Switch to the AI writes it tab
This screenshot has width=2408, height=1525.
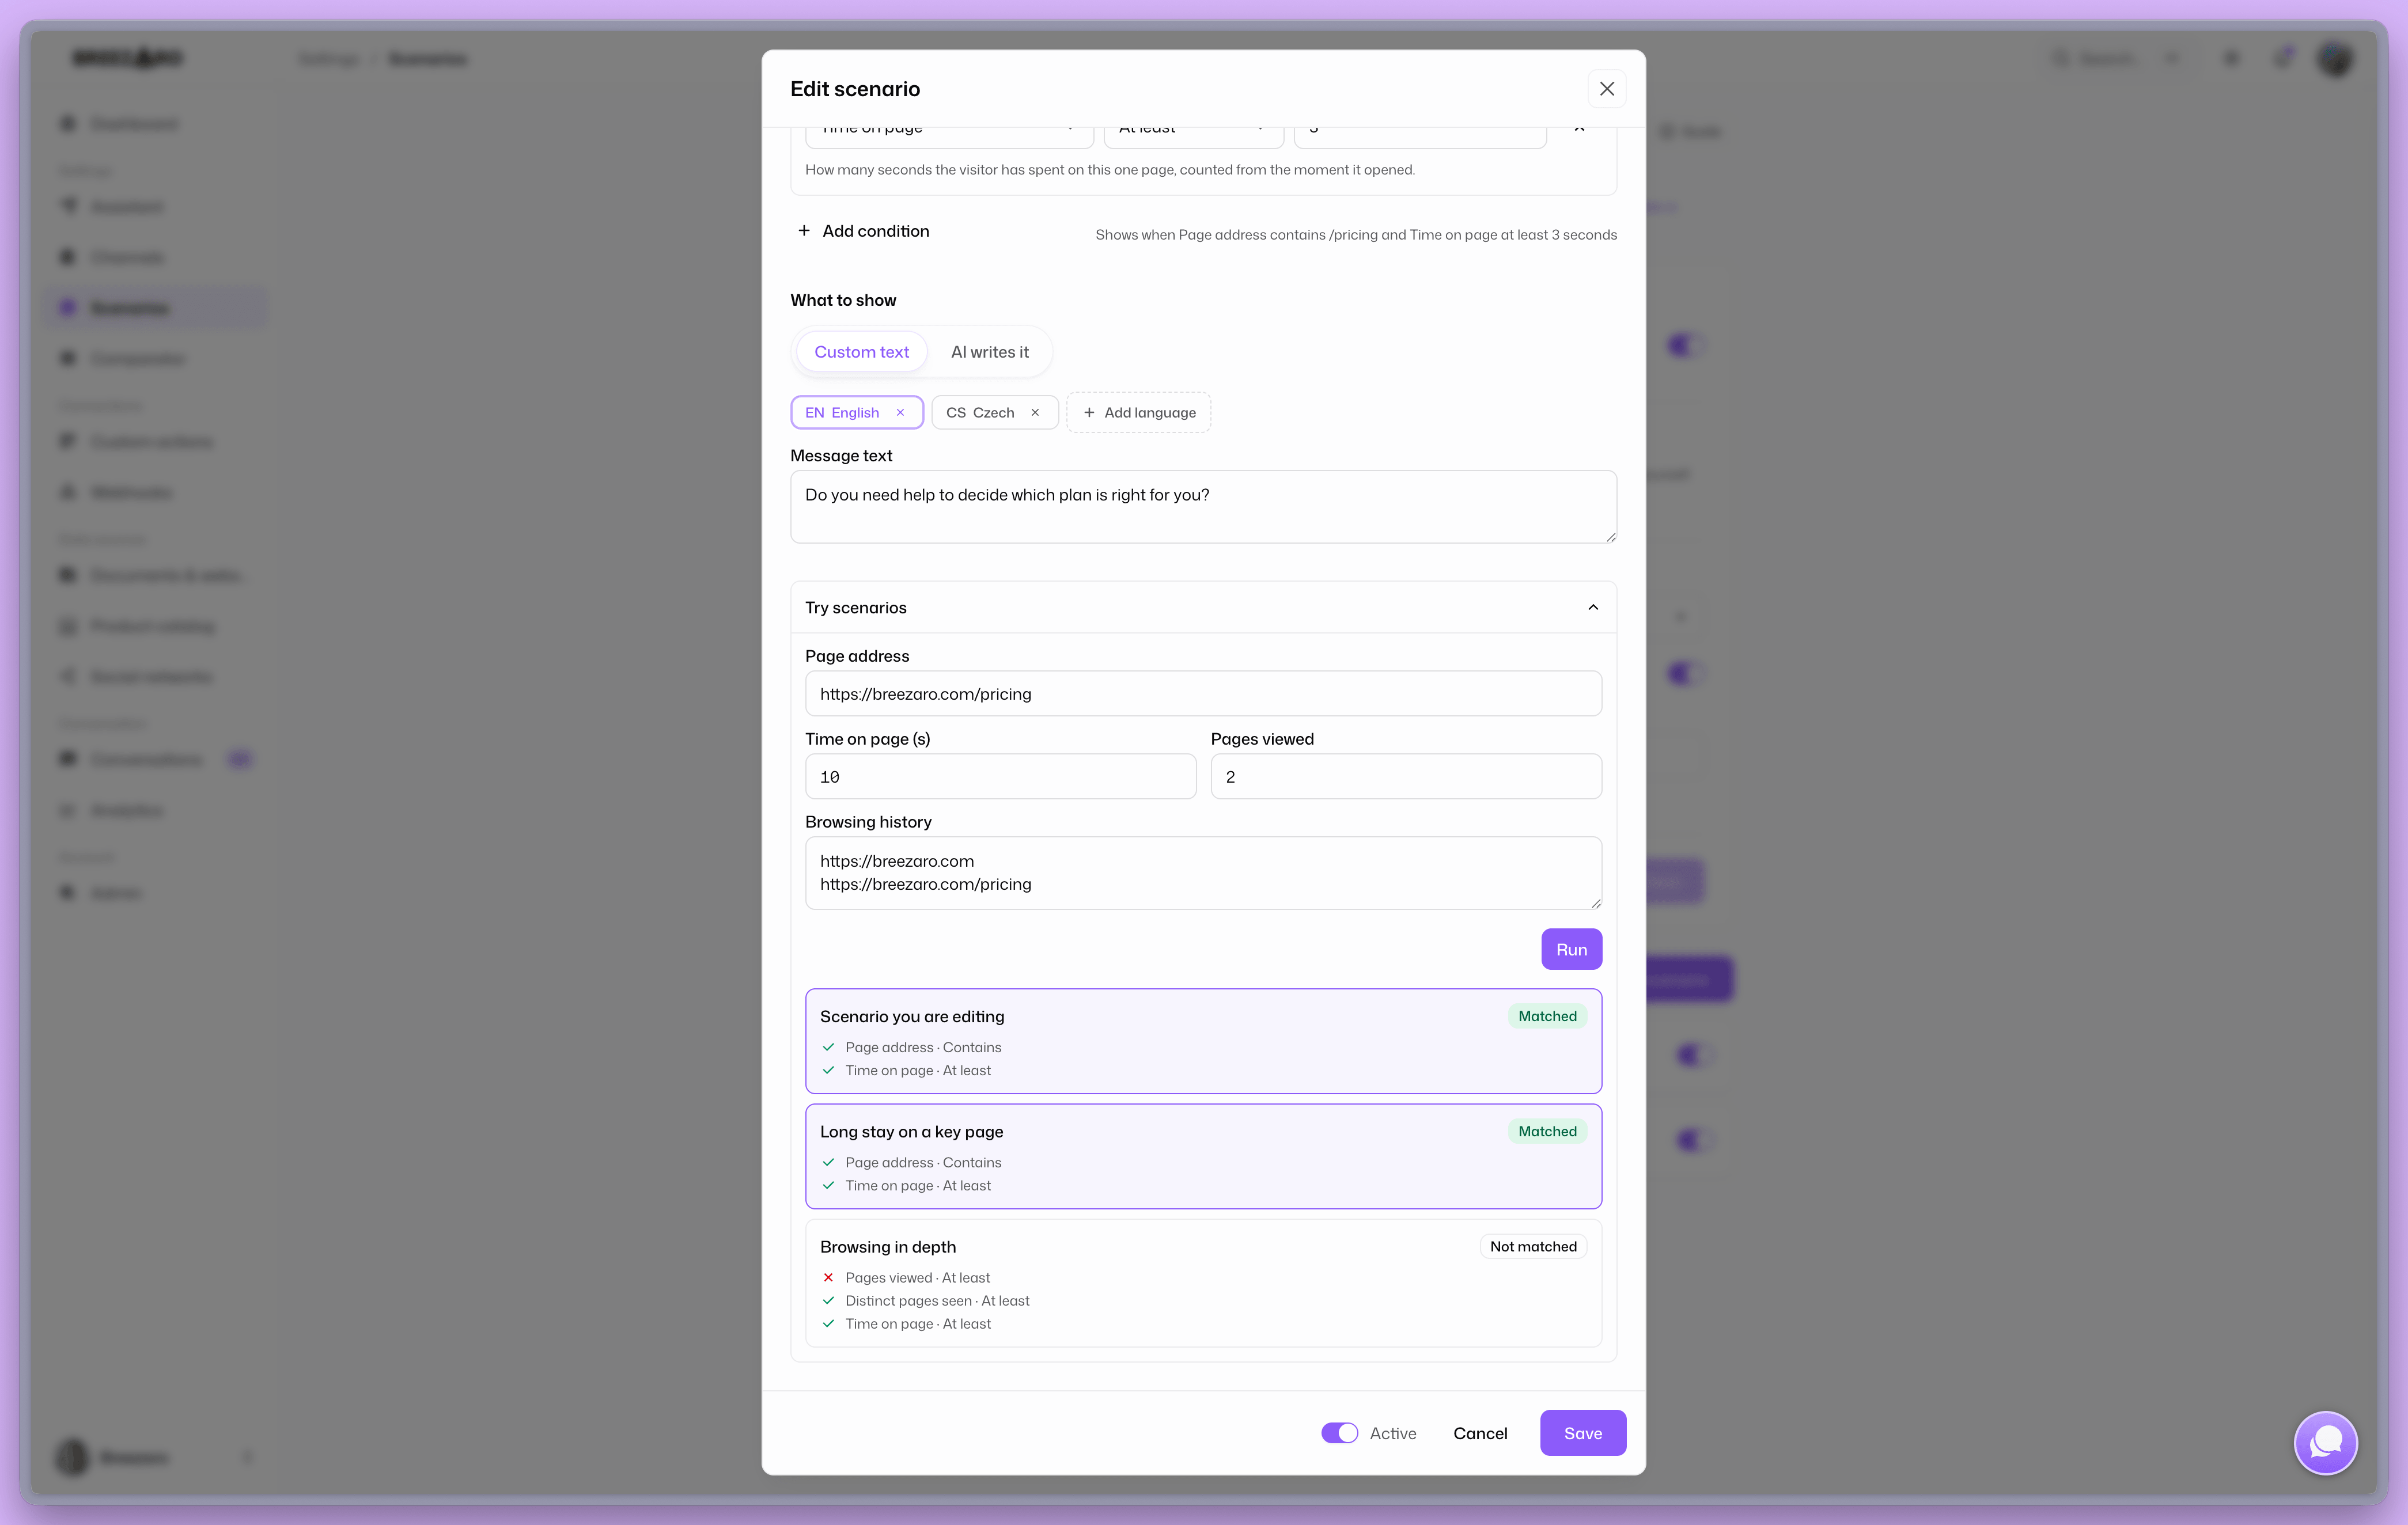point(989,352)
